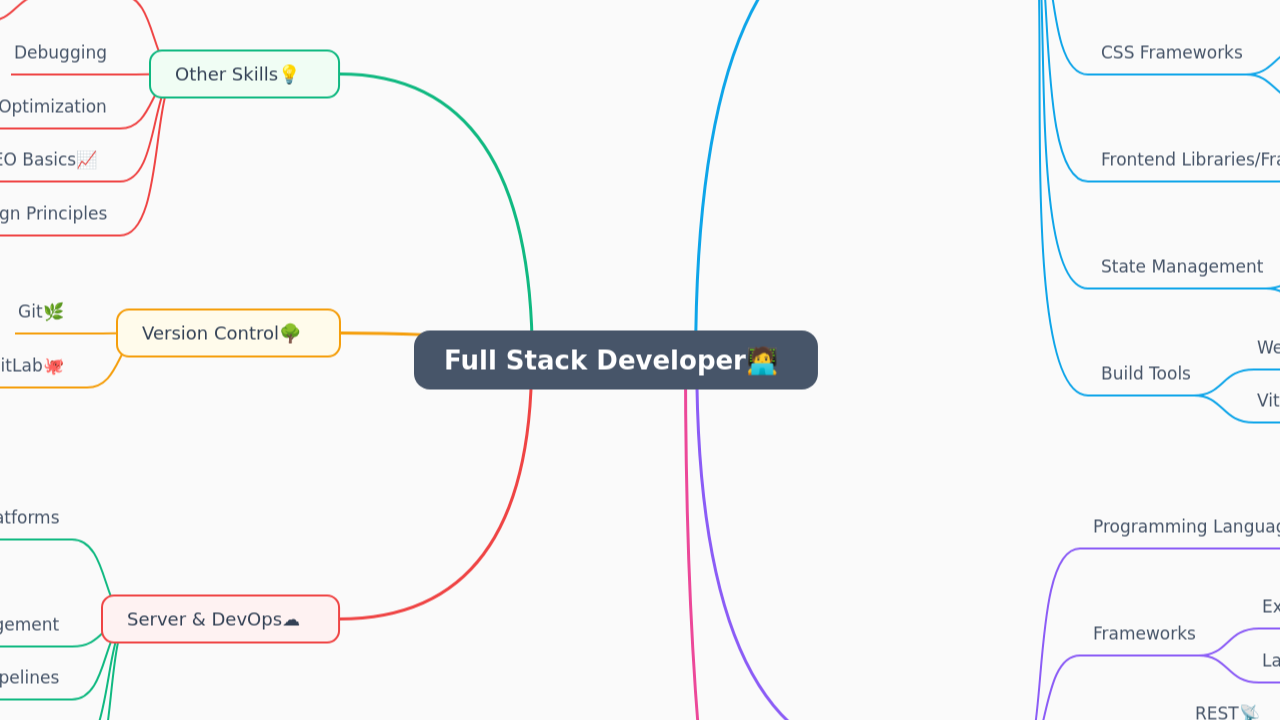Click the tree emoji on Version Control
The width and height of the screenshot is (1280, 720).
[290, 333]
